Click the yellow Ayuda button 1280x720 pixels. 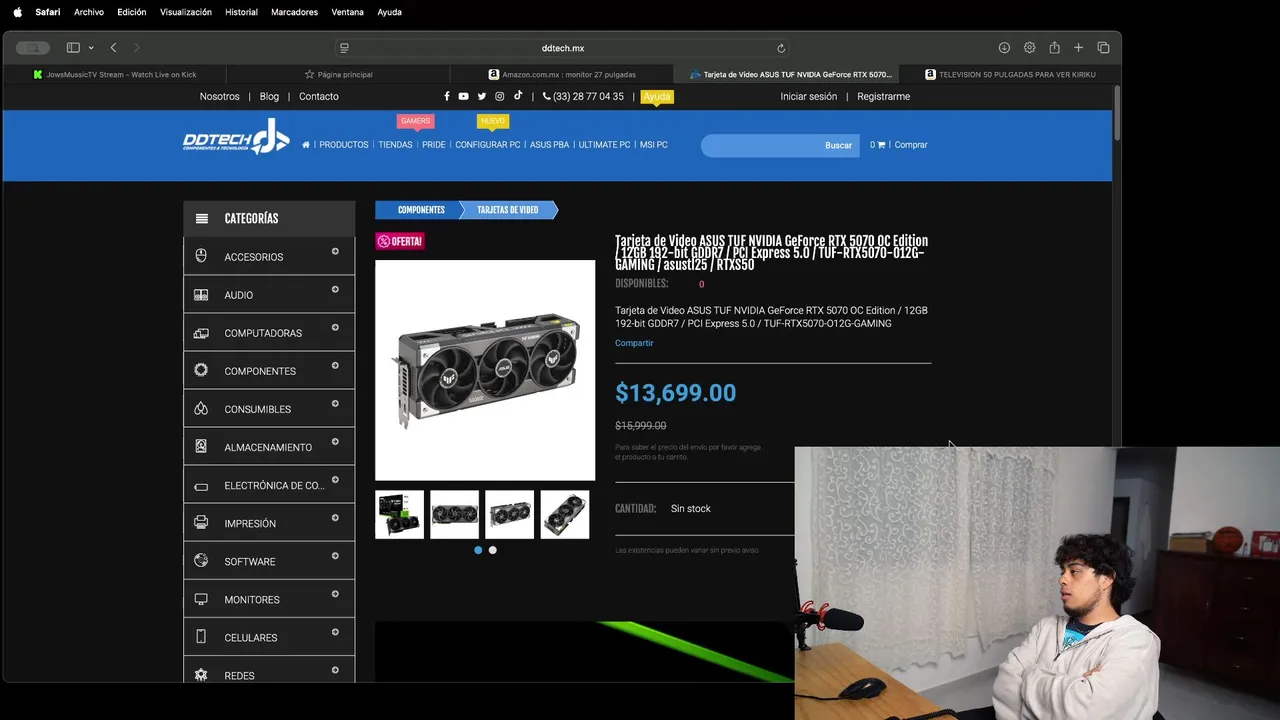click(657, 96)
